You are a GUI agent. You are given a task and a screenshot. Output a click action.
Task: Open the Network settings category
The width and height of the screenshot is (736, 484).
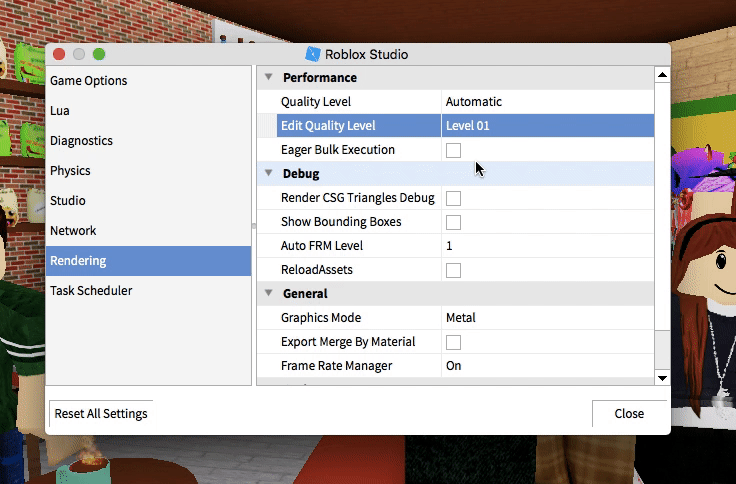tap(73, 231)
